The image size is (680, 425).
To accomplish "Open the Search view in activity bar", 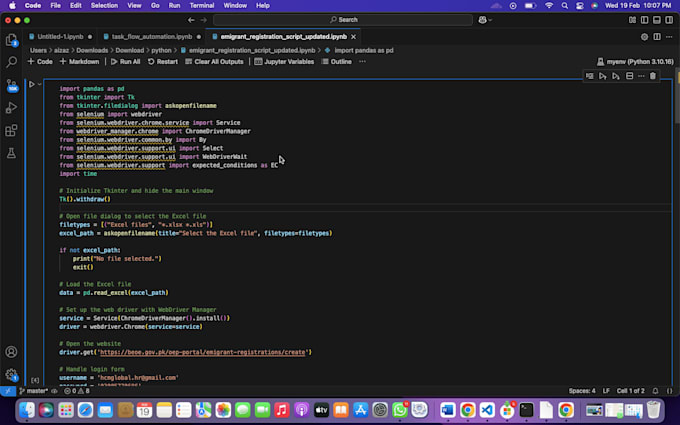I will tap(11, 62).
